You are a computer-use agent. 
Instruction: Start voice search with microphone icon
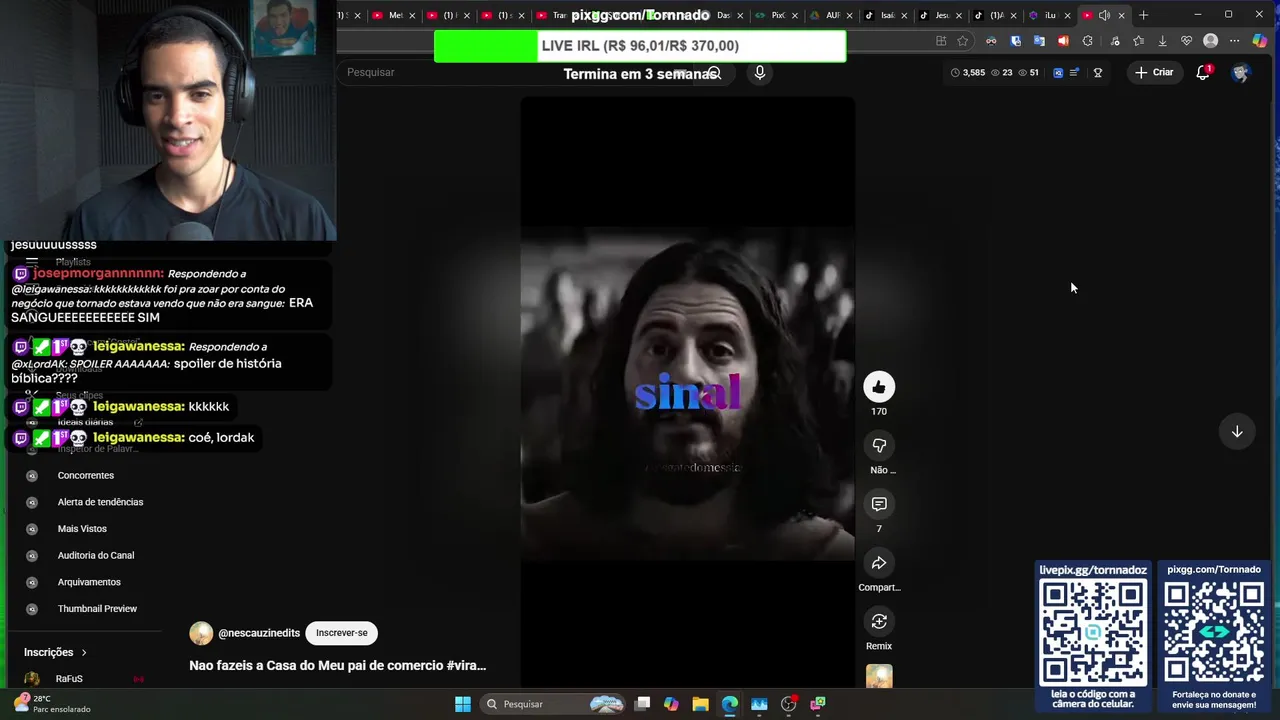click(x=760, y=72)
